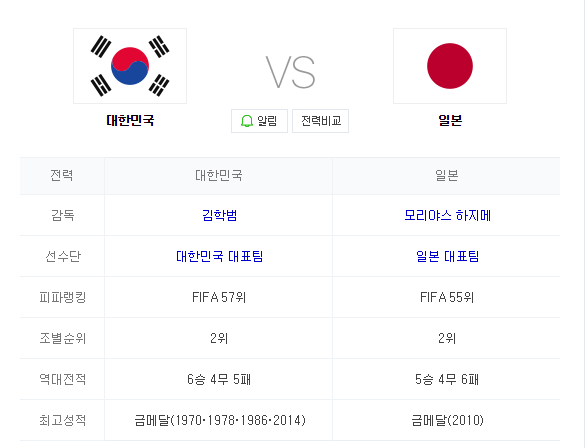The height and width of the screenshot is (448, 587).
Task: Click the 최고성적 row label
Action: point(63,420)
